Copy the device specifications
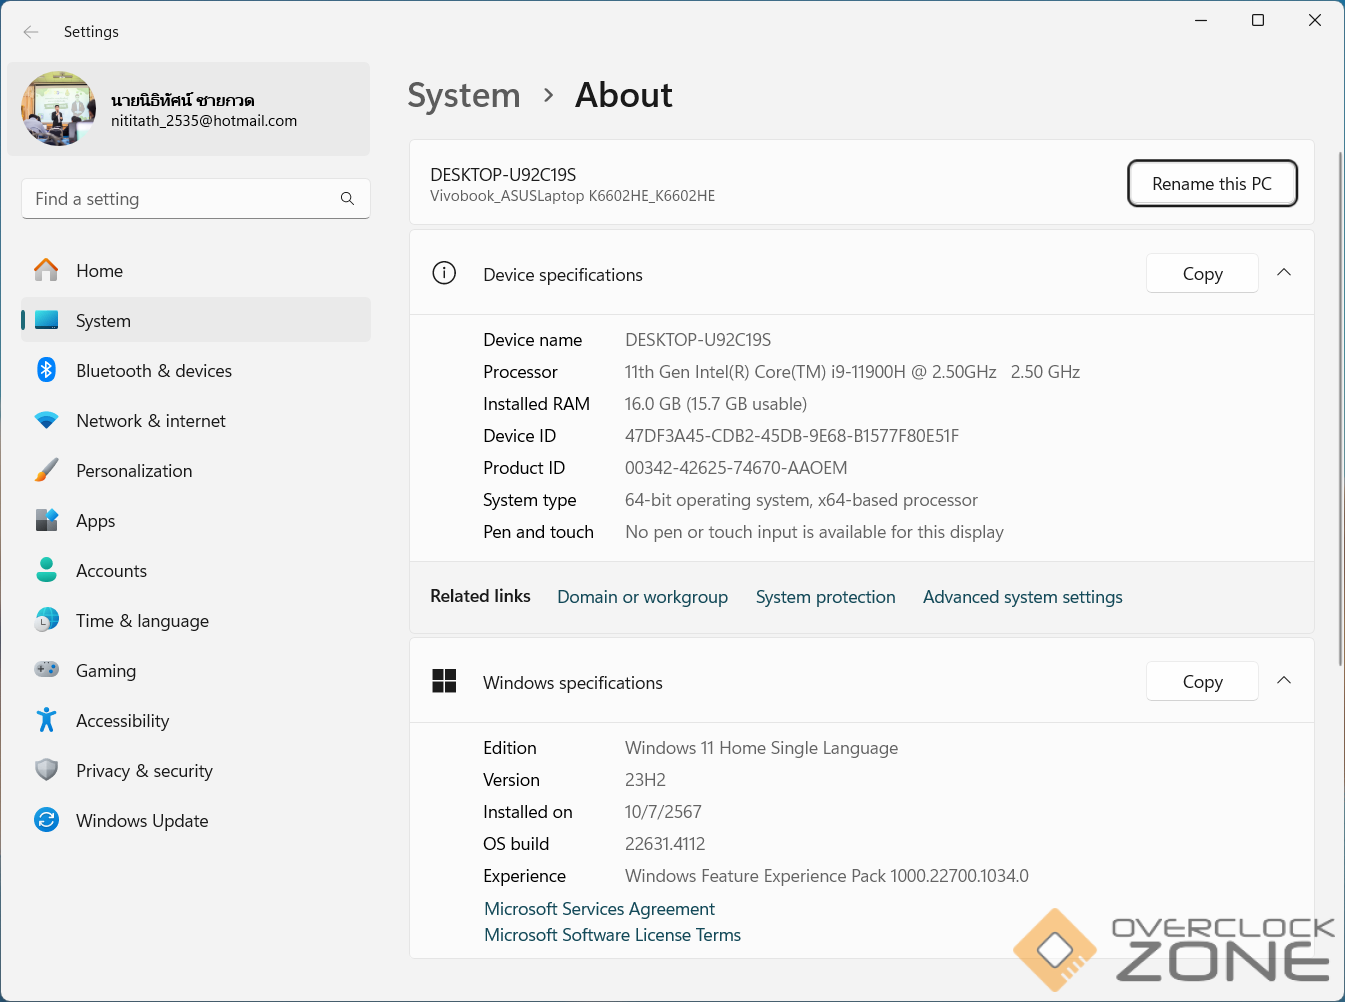 click(1201, 274)
